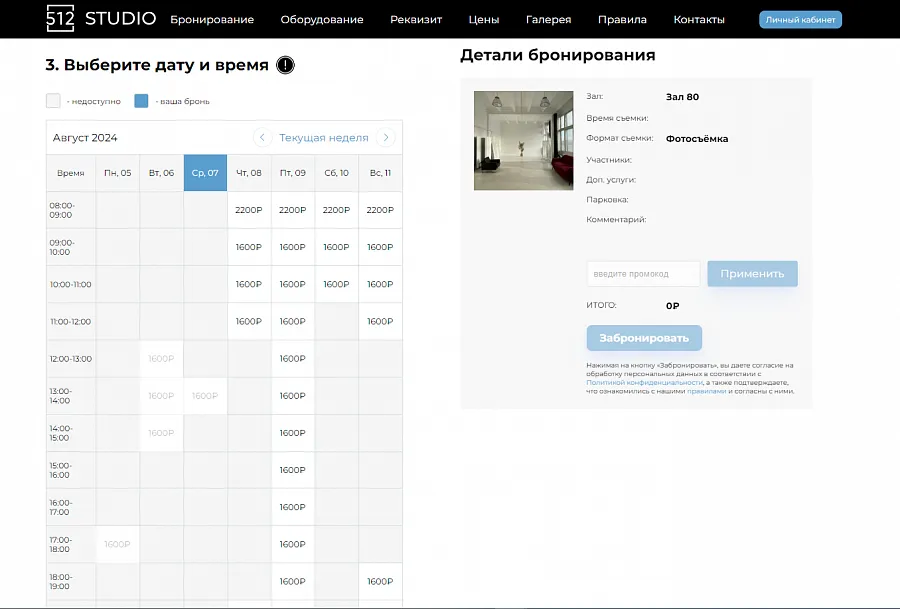Click the Зал 80 hall photo thumbnail
The height and width of the screenshot is (609, 900).
(x=523, y=141)
